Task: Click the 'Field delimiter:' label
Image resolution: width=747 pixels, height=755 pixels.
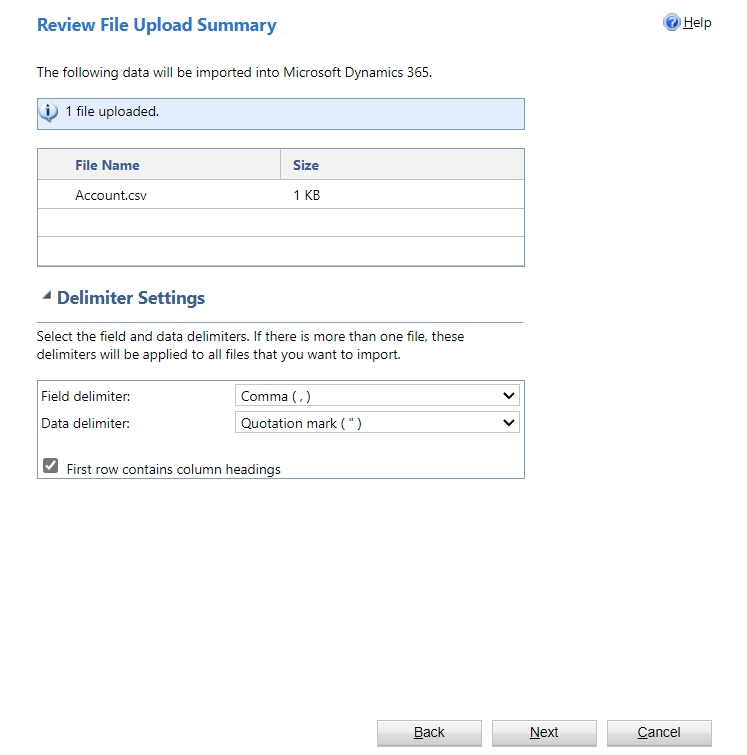Action: [x=86, y=396]
